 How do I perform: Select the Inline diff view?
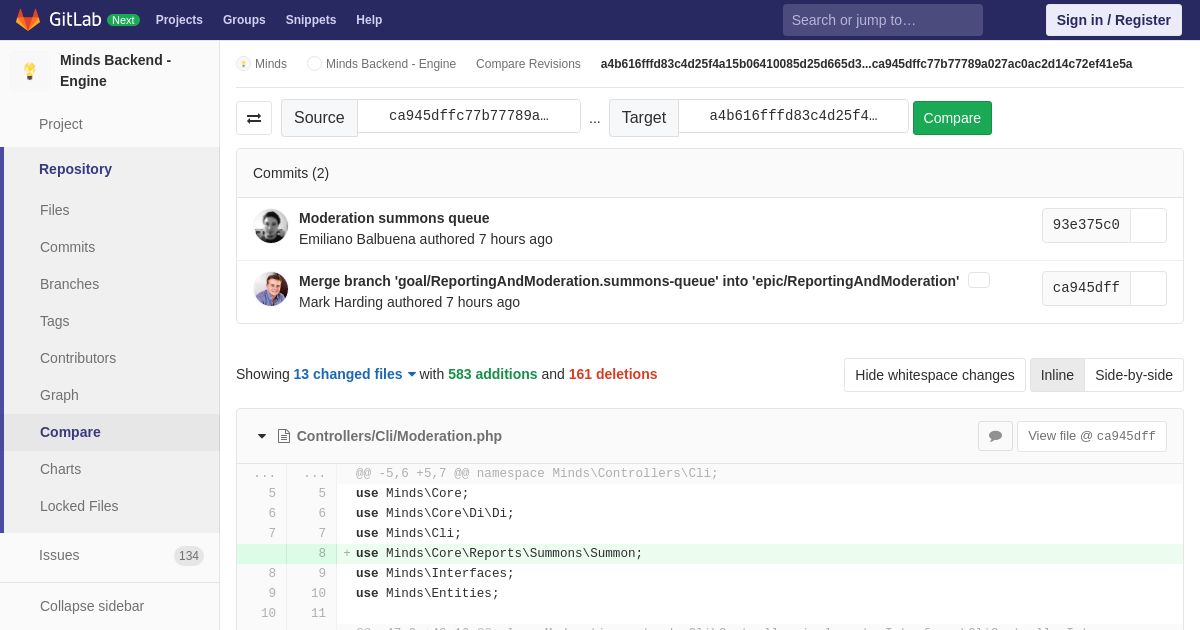point(1057,375)
